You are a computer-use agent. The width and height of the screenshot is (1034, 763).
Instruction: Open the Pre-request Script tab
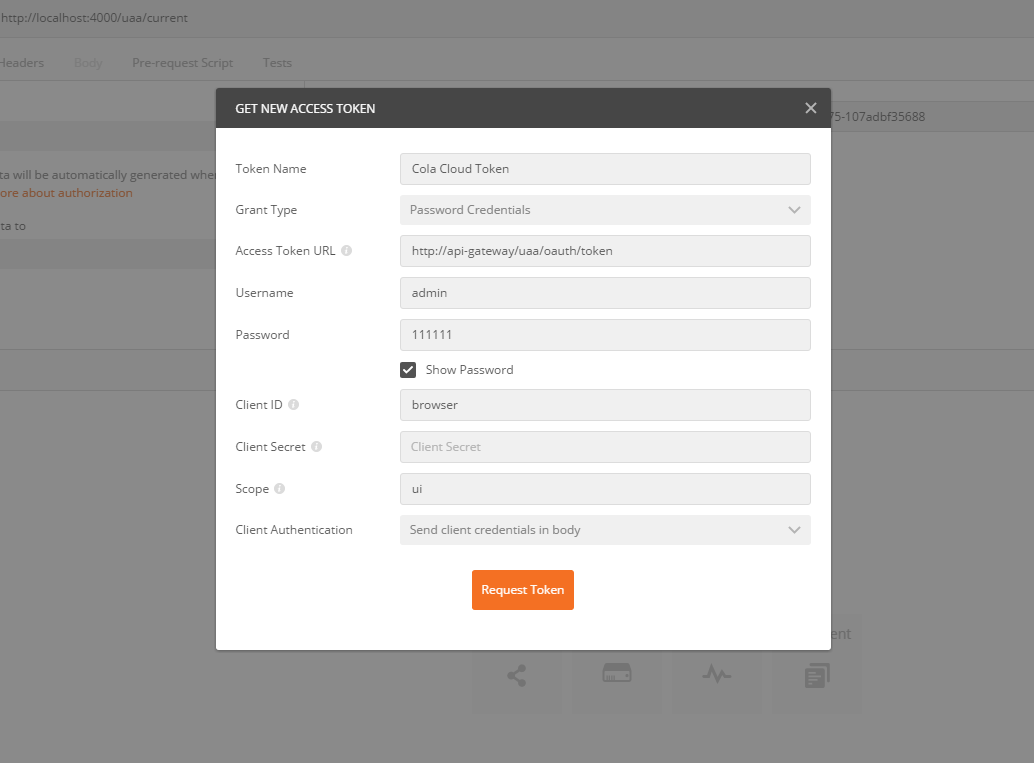pyautogui.click(x=183, y=63)
